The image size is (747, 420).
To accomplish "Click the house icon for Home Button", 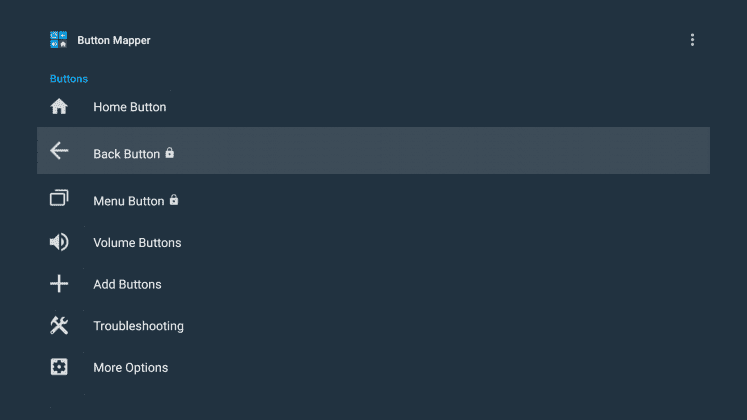I will click(59, 106).
